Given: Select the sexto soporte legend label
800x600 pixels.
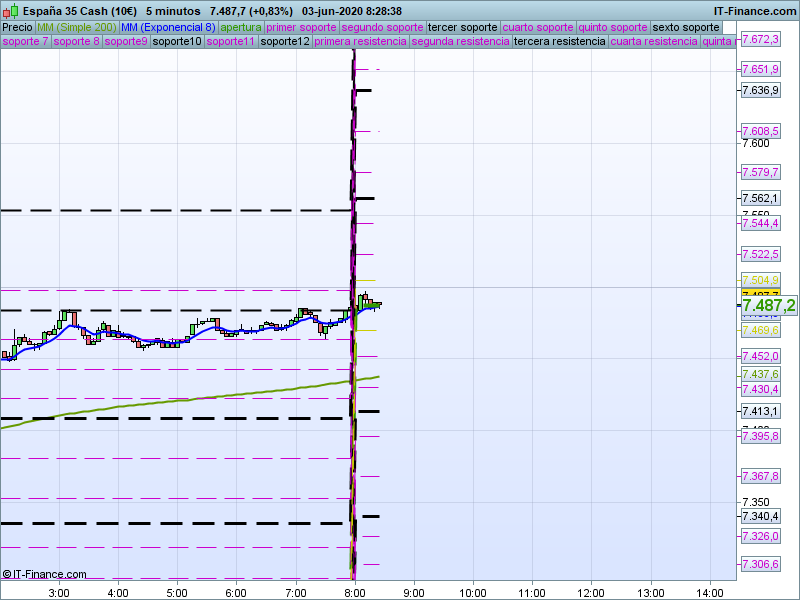Looking at the screenshot, I should click(x=685, y=27).
